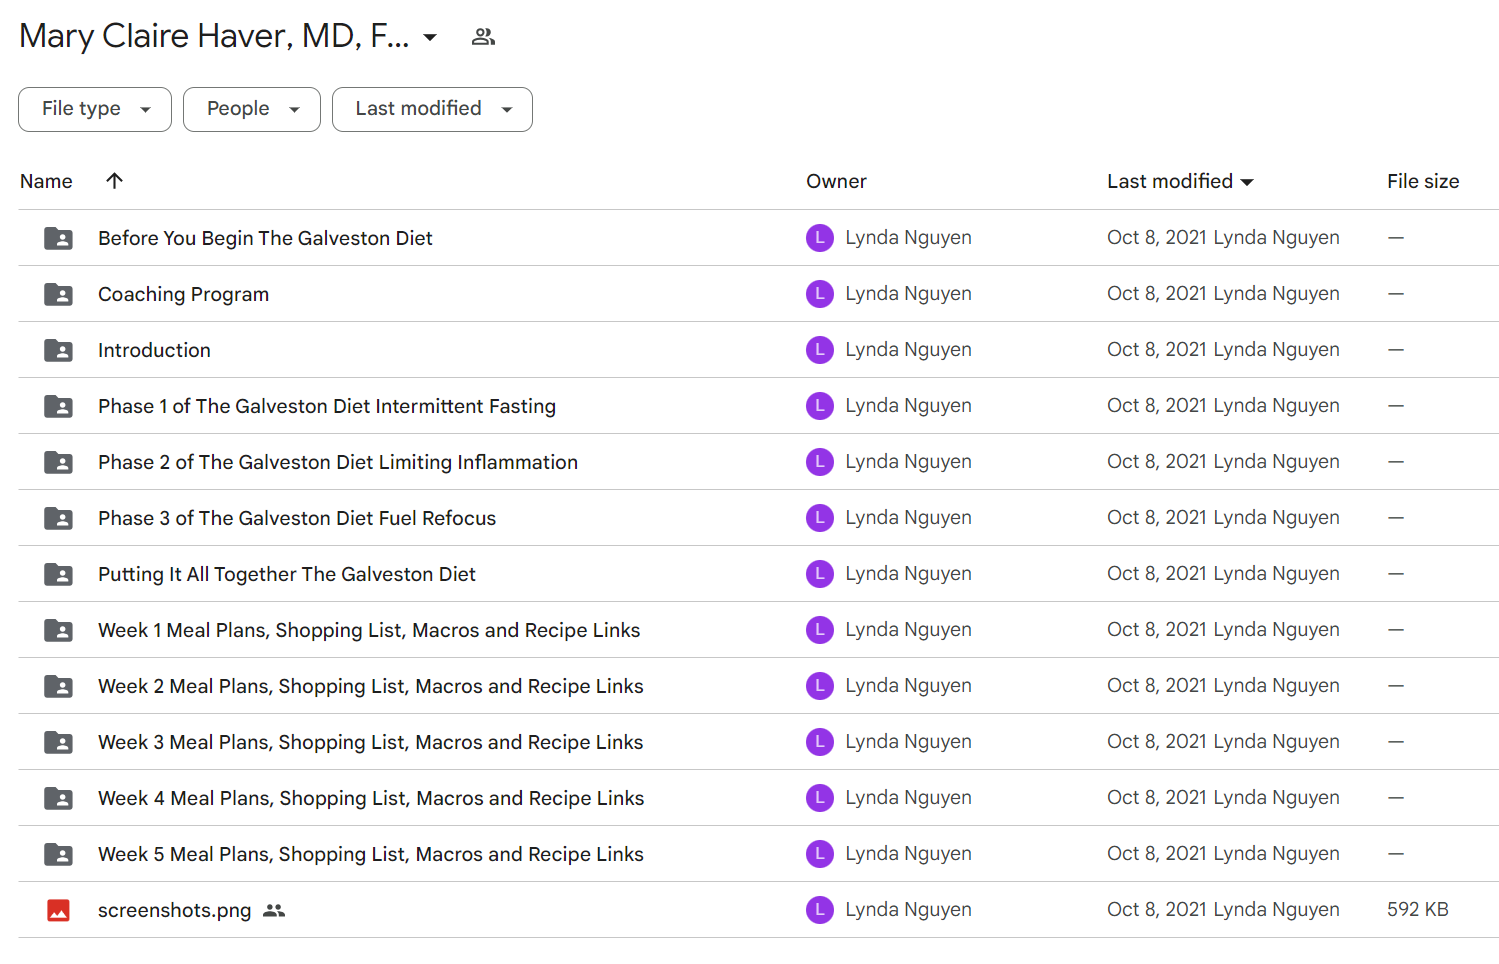Viewport: 1499px width, 964px height.
Task: Click the Putting It All Together folder icon
Action: 58,574
